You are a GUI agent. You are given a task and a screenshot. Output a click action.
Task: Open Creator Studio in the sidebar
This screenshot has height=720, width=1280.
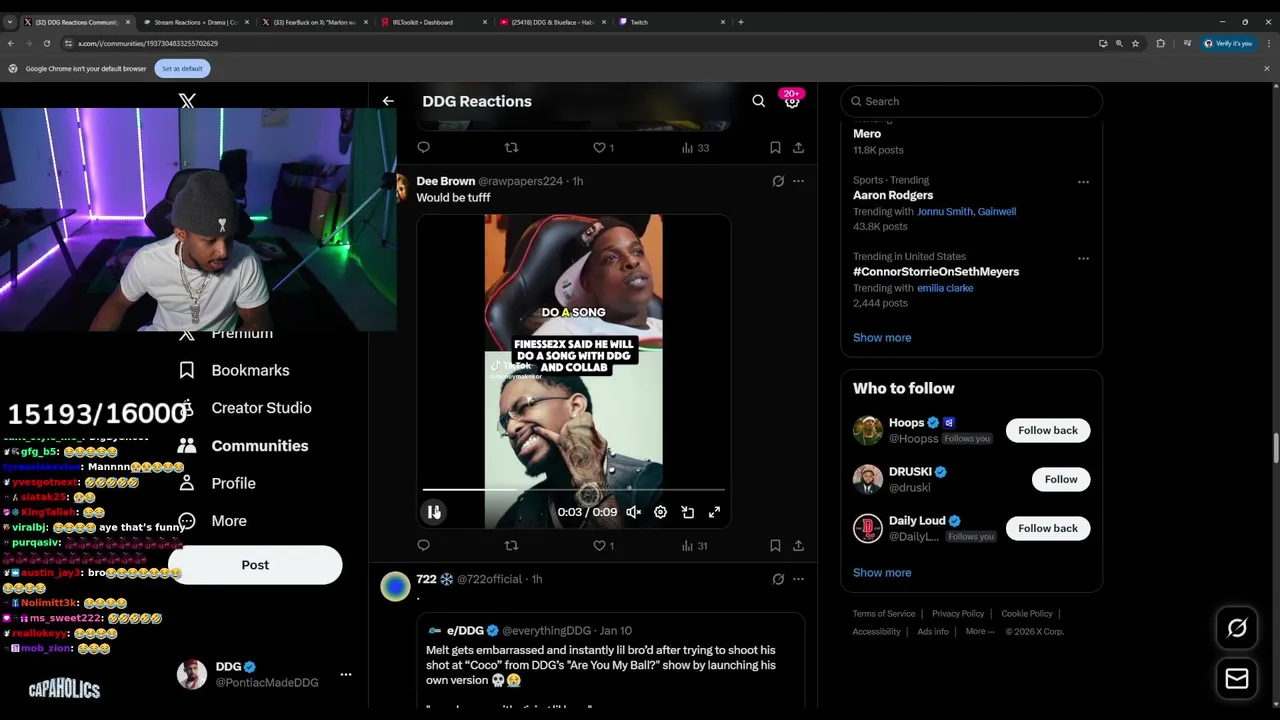click(245, 408)
